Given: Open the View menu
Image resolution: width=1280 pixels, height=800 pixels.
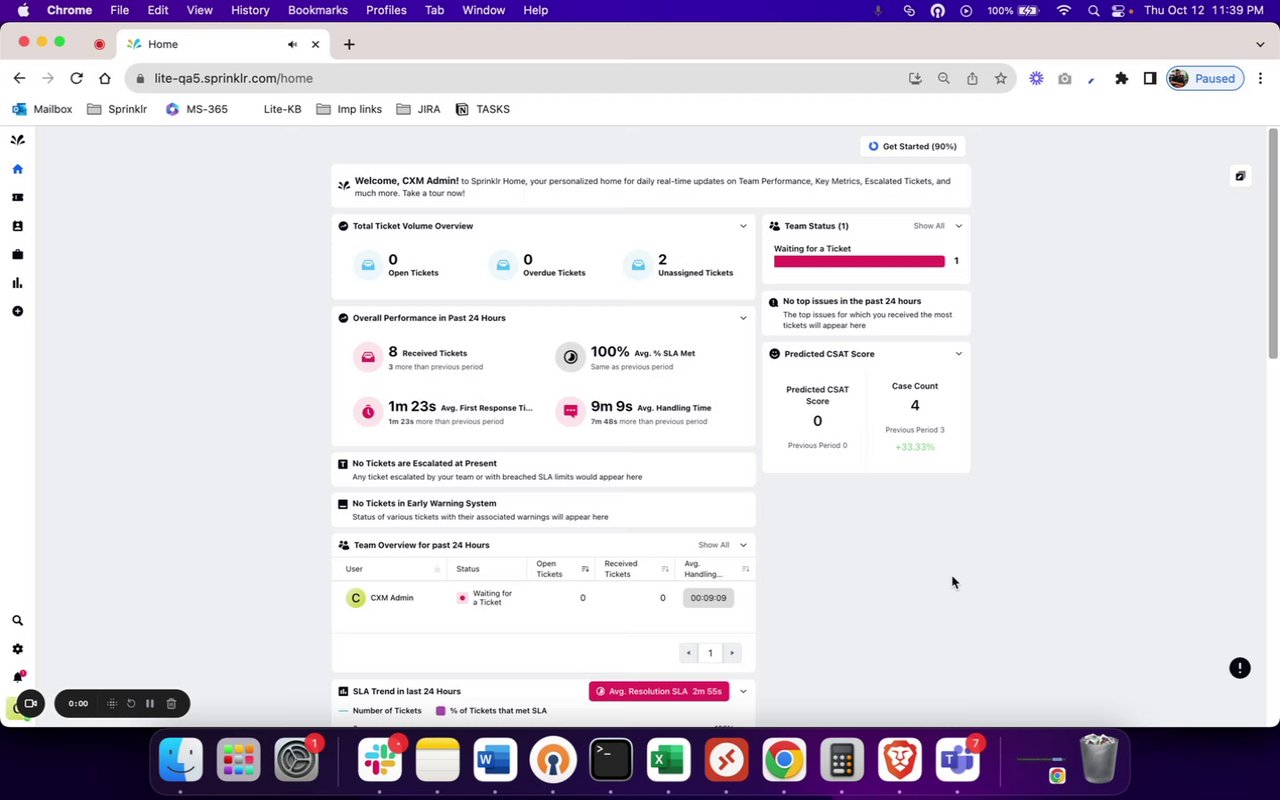Looking at the screenshot, I should [x=200, y=10].
